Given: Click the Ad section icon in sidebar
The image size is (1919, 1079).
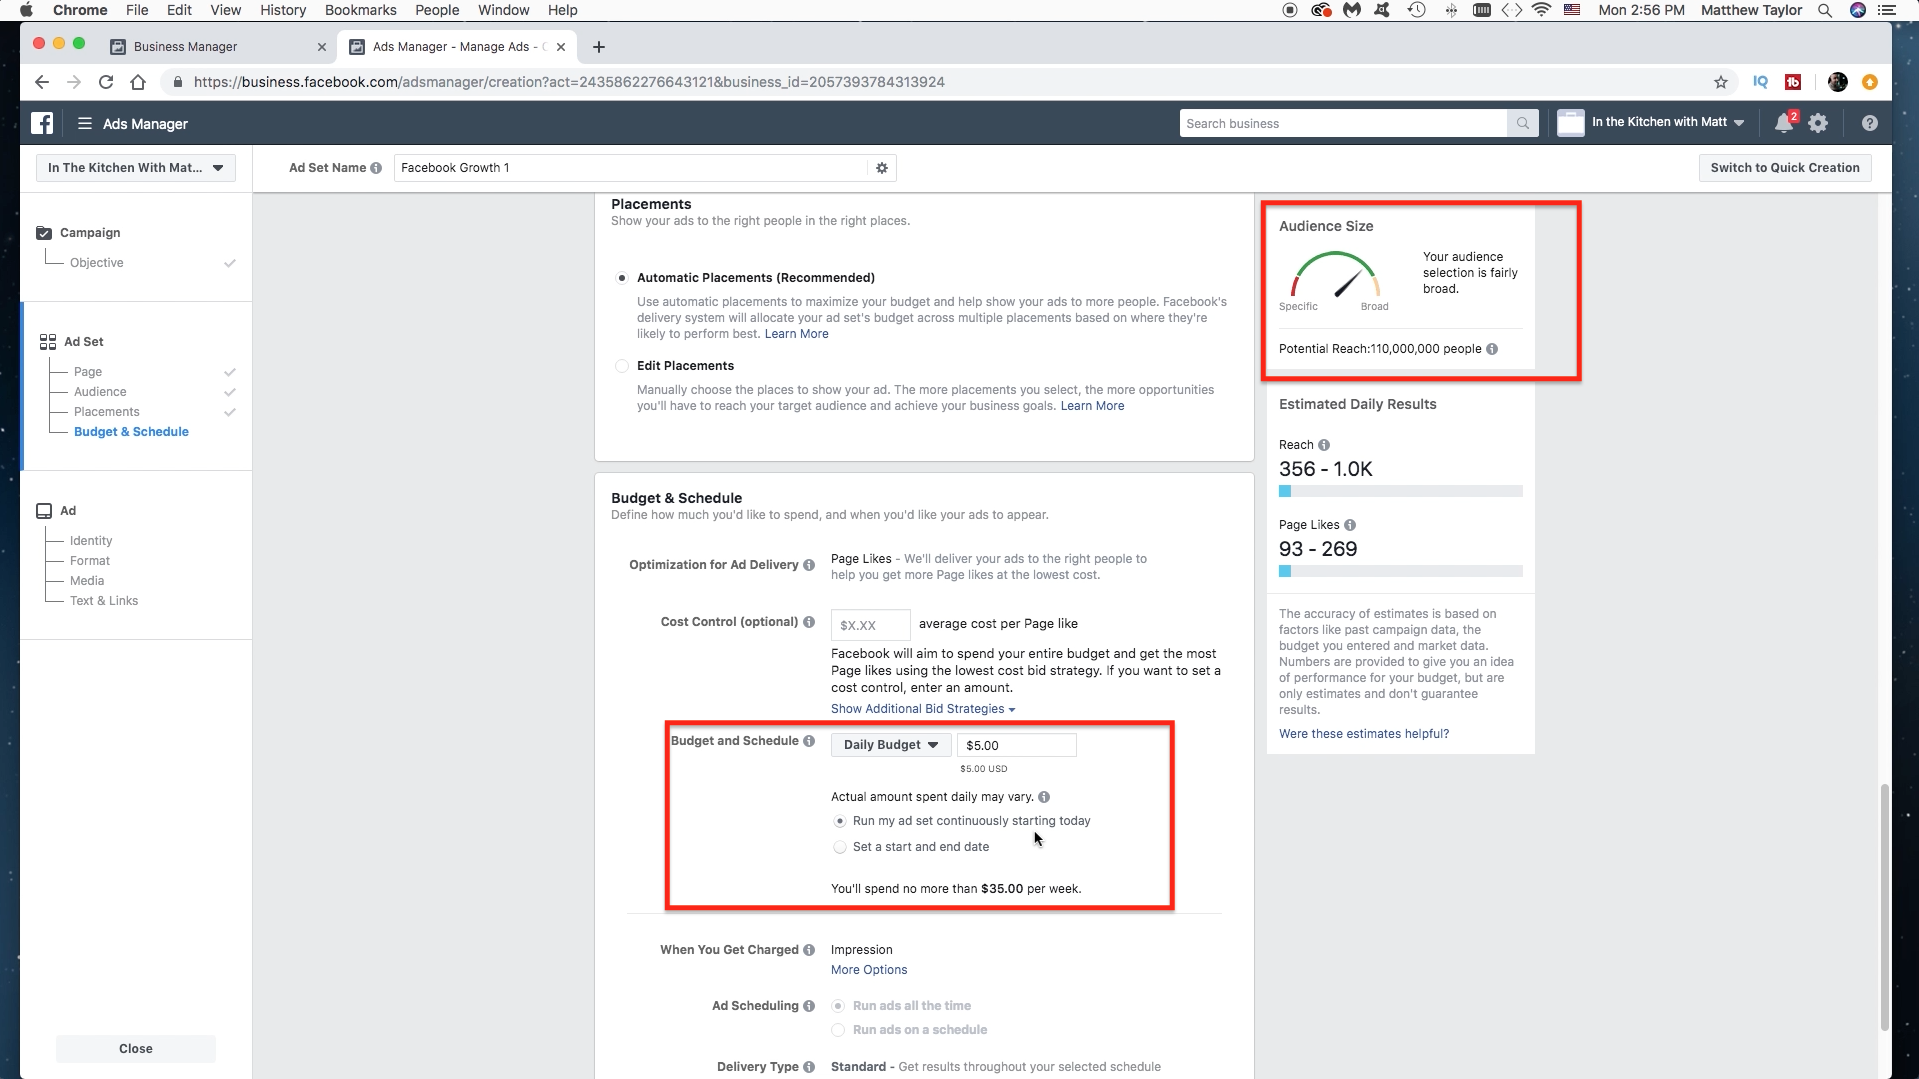Looking at the screenshot, I should click(44, 511).
